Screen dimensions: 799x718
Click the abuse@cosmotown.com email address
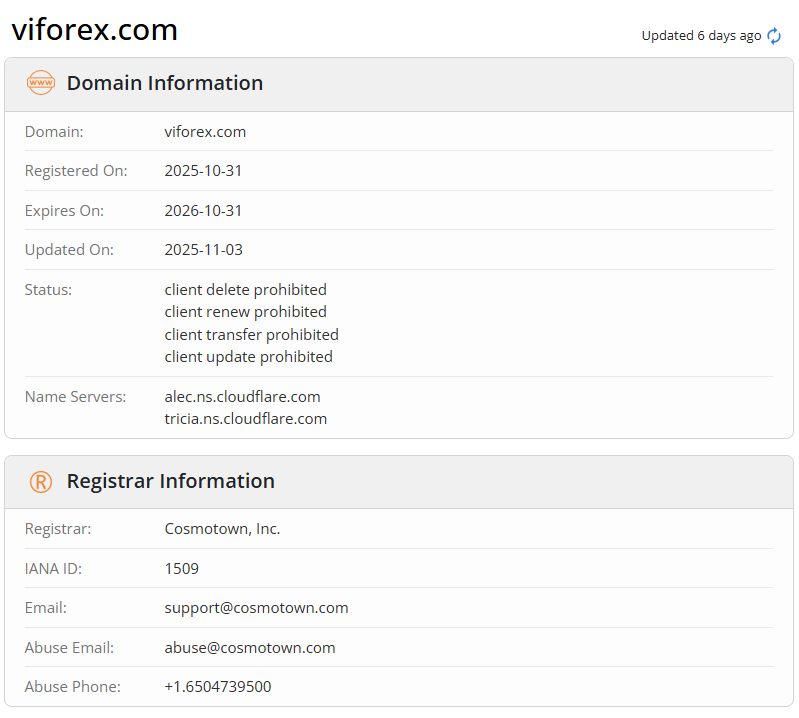[250, 648]
